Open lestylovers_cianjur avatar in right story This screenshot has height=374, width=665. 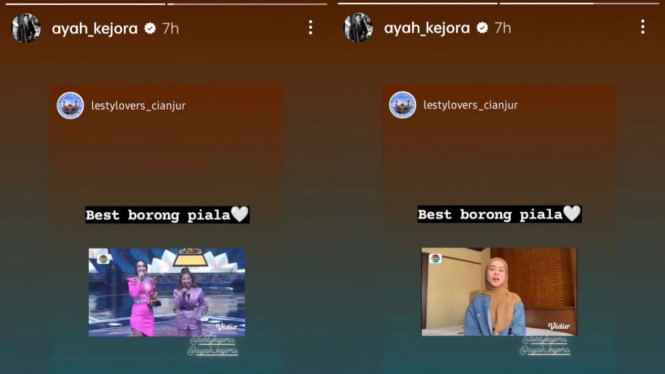coord(402,105)
